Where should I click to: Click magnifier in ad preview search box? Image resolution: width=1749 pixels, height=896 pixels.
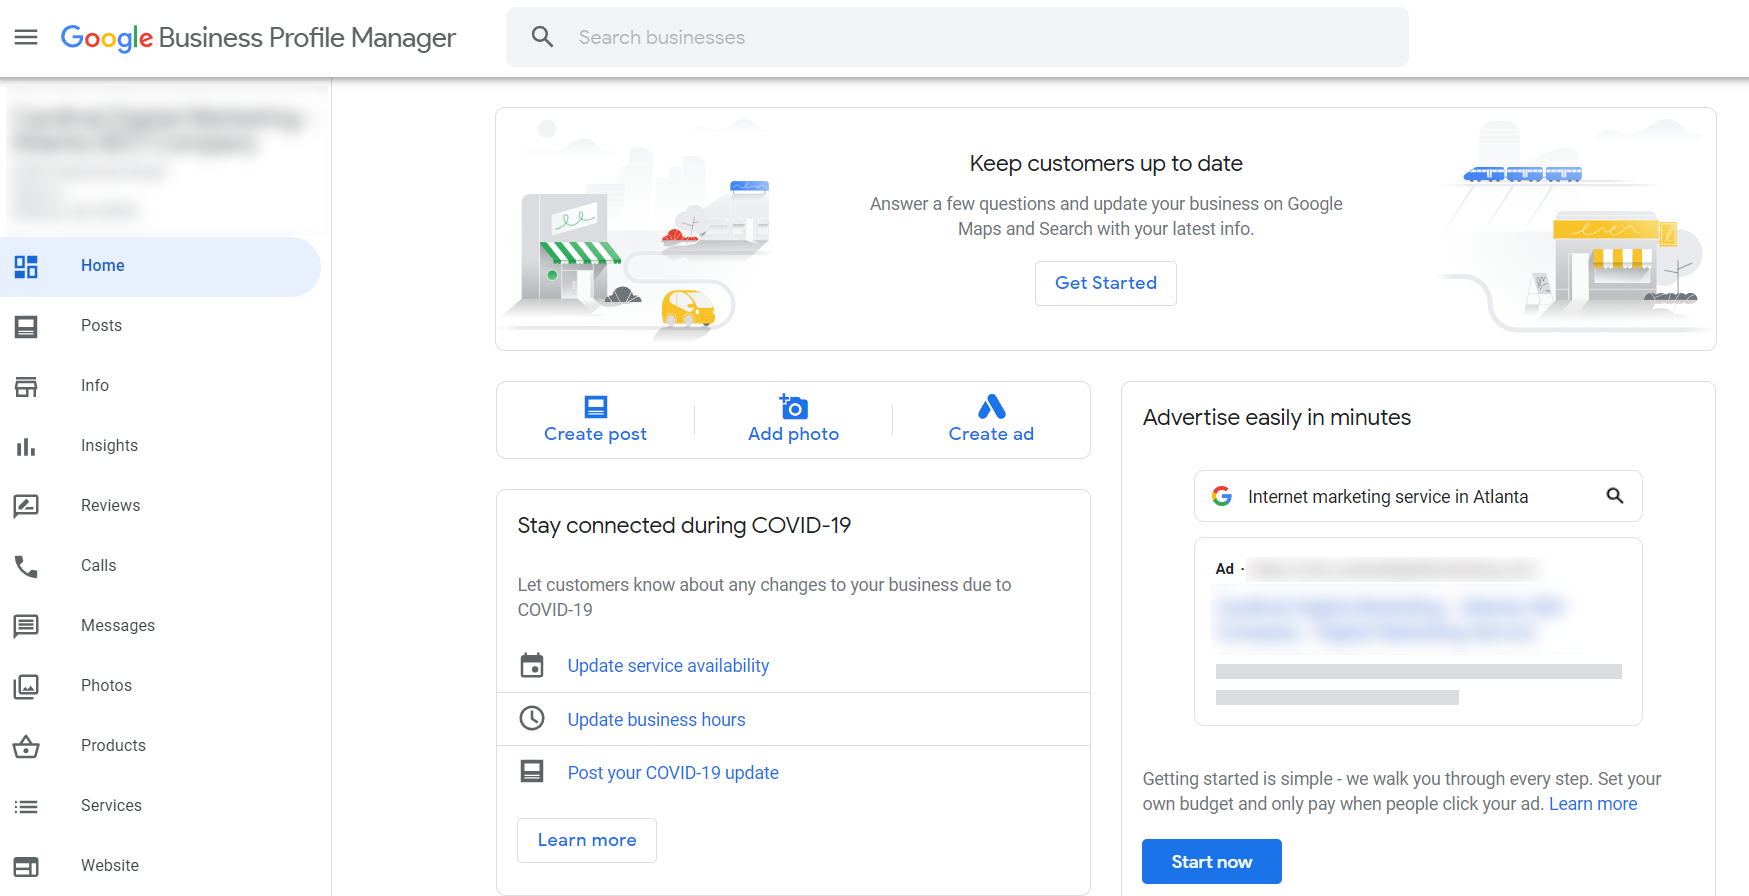tap(1615, 496)
